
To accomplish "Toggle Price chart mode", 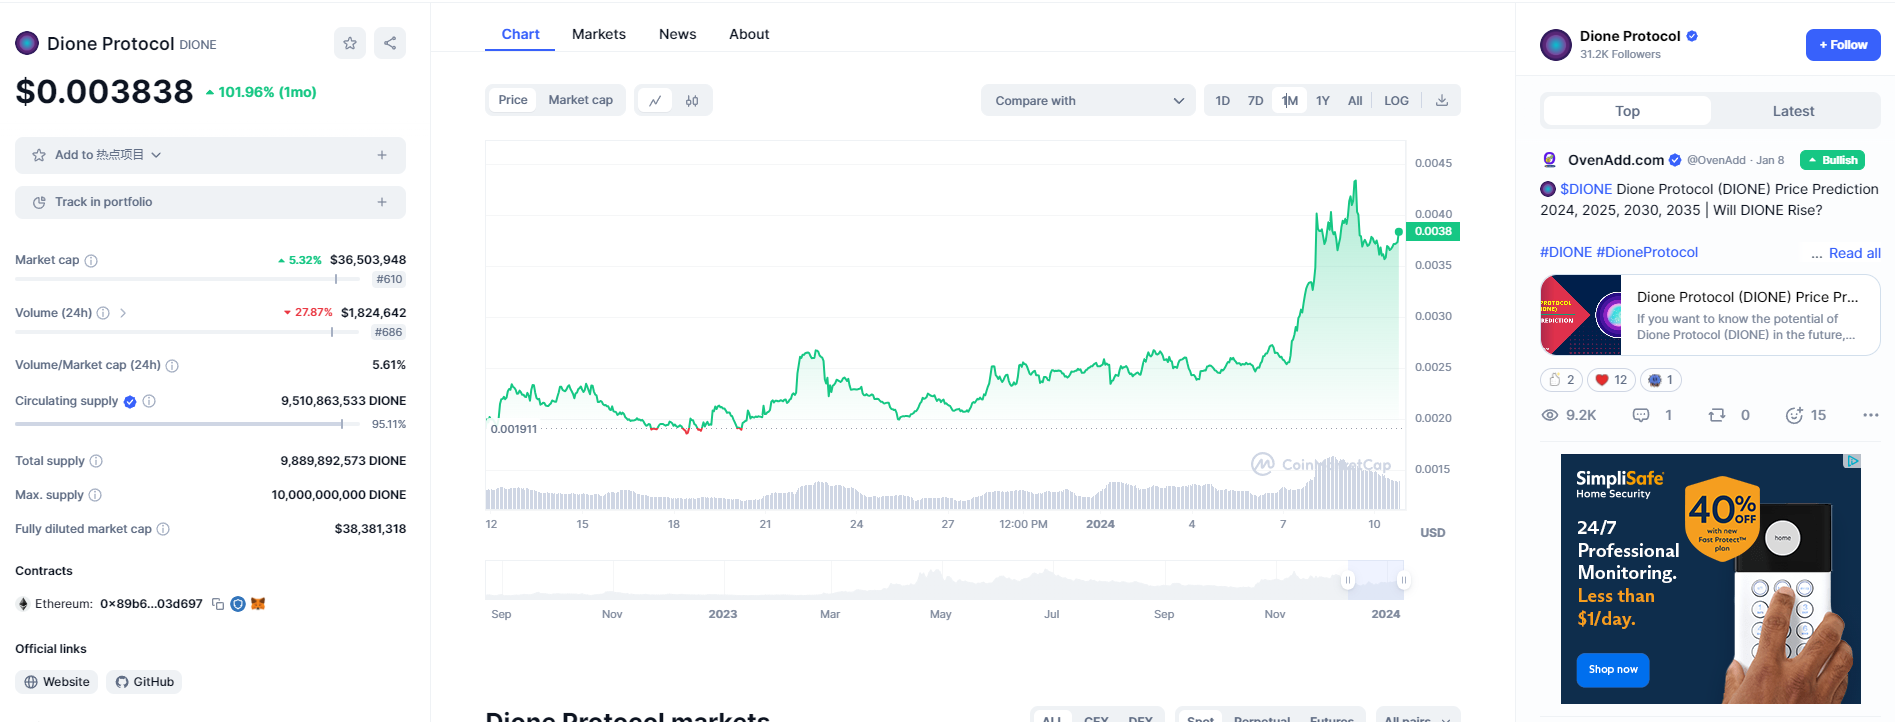I will tap(513, 100).
